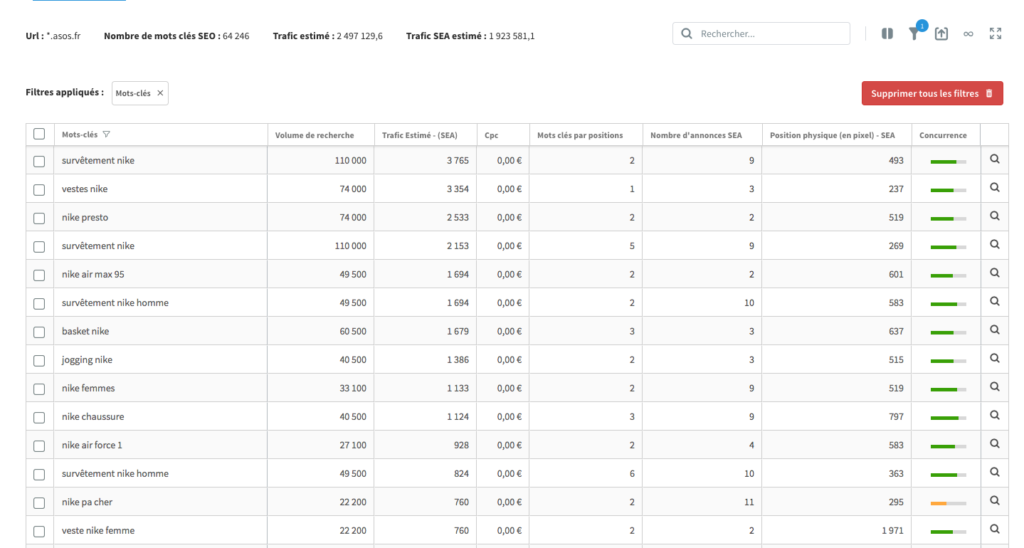Image resolution: width=1024 pixels, height=548 pixels.
Task: Open magnifier for survêtement nike row with 2 153 traffic
Action: tap(995, 244)
